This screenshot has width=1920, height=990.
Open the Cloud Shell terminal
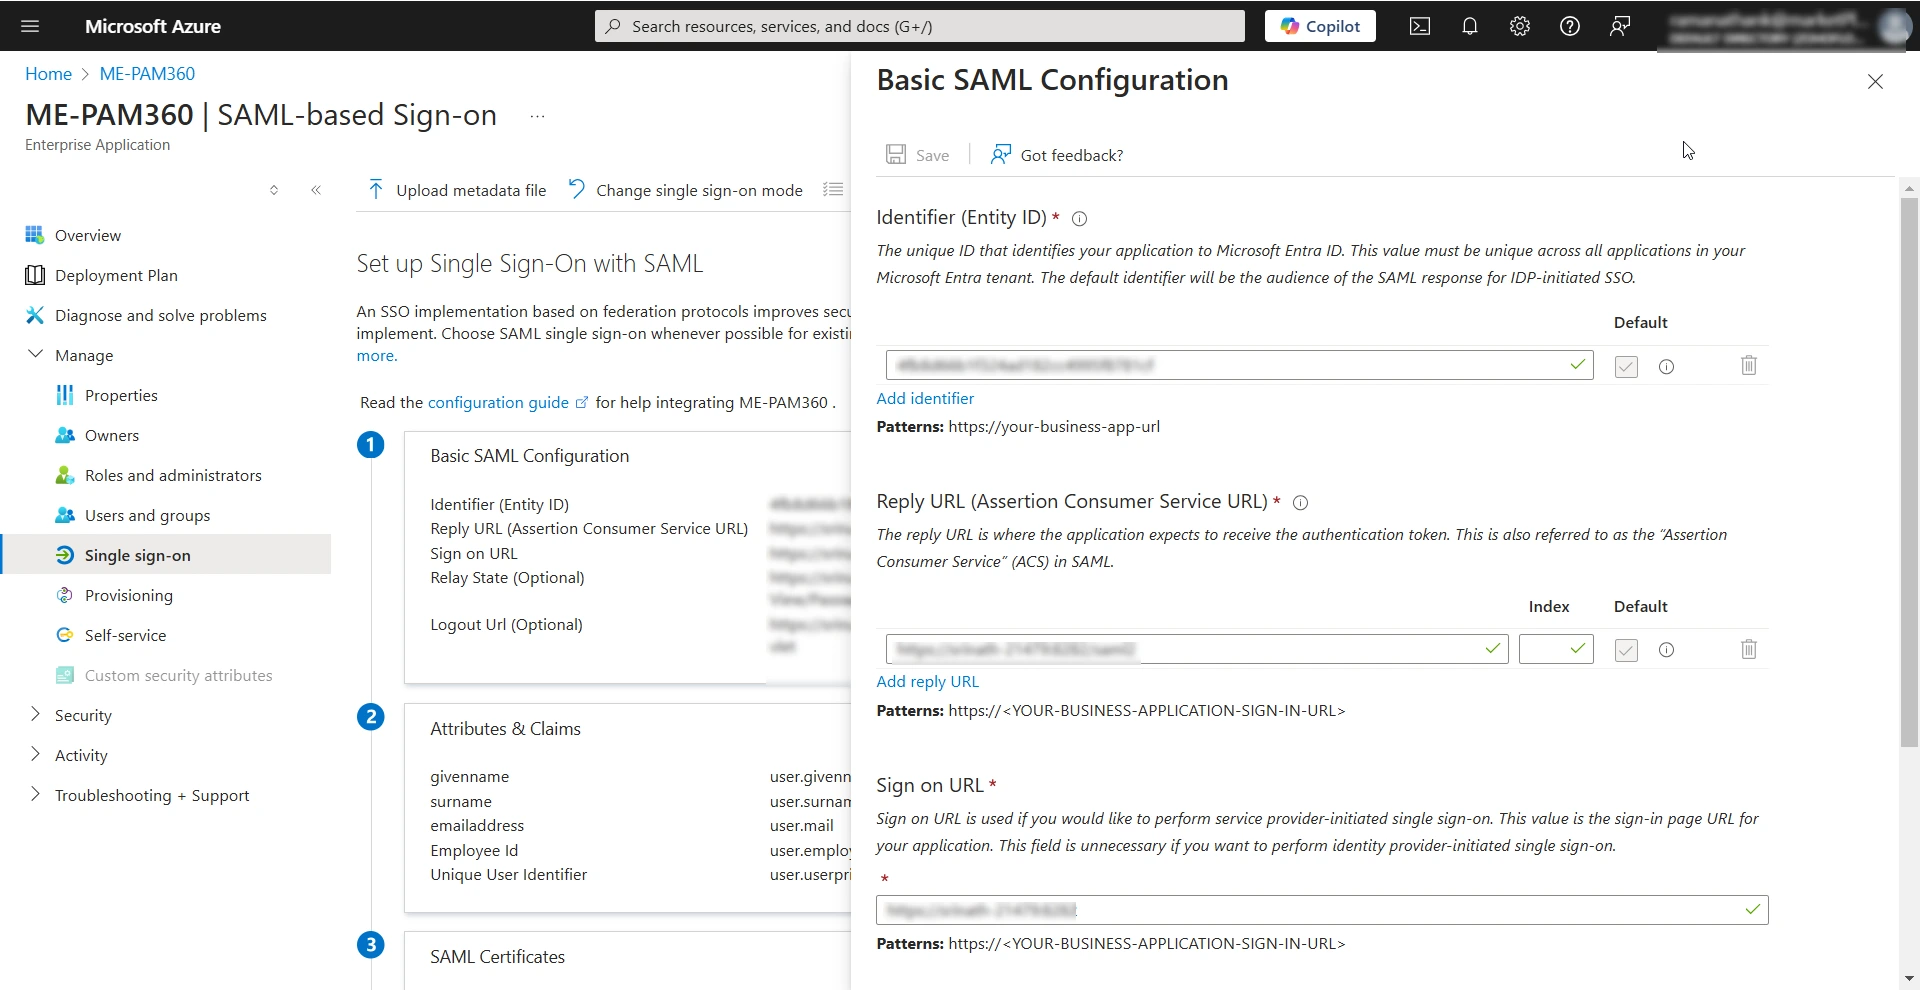pyautogui.click(x=1419, y=26)
